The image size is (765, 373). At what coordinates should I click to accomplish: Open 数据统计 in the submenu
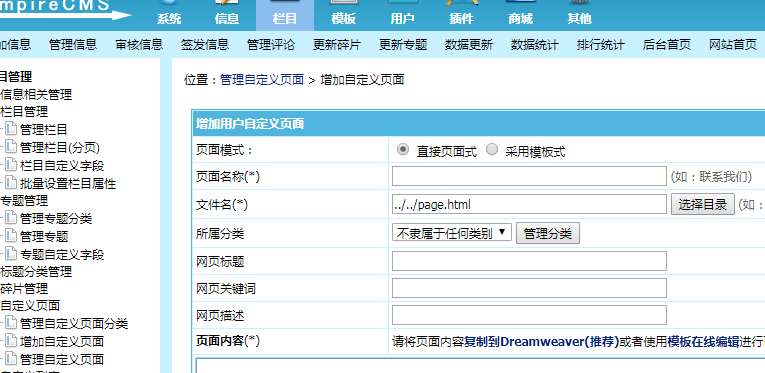pos(535,45)
